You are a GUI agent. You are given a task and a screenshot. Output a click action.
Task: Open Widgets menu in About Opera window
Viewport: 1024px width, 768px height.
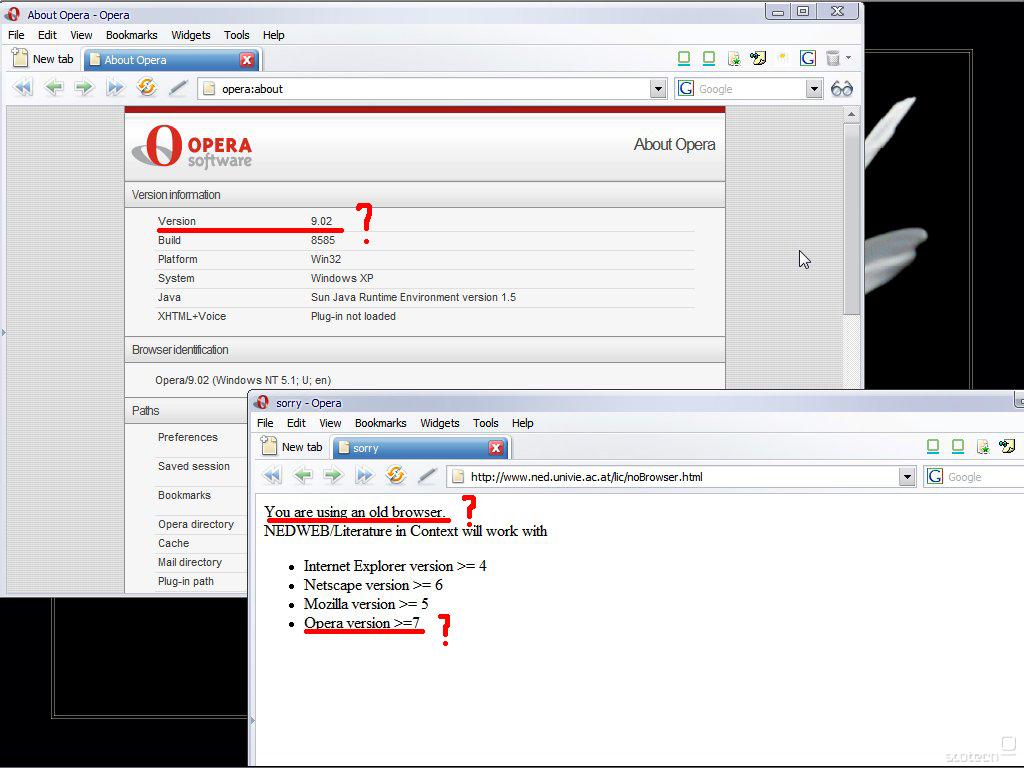coord(191,35)
